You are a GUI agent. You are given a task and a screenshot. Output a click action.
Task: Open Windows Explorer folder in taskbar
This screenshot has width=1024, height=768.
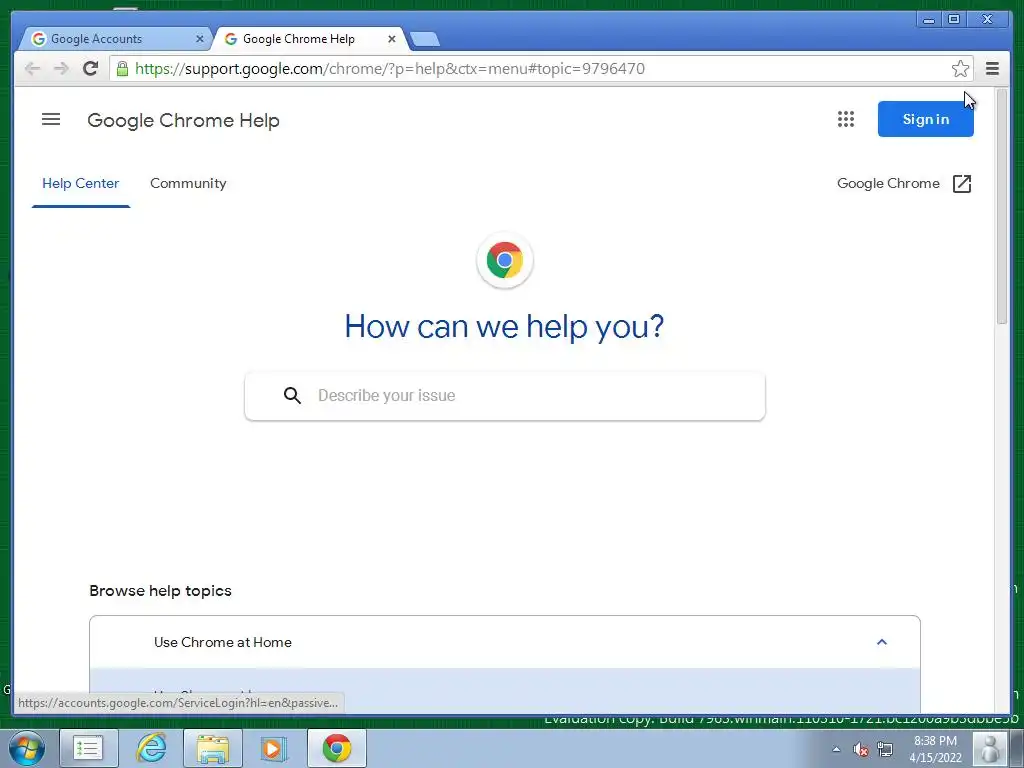[x=213, y=748]
